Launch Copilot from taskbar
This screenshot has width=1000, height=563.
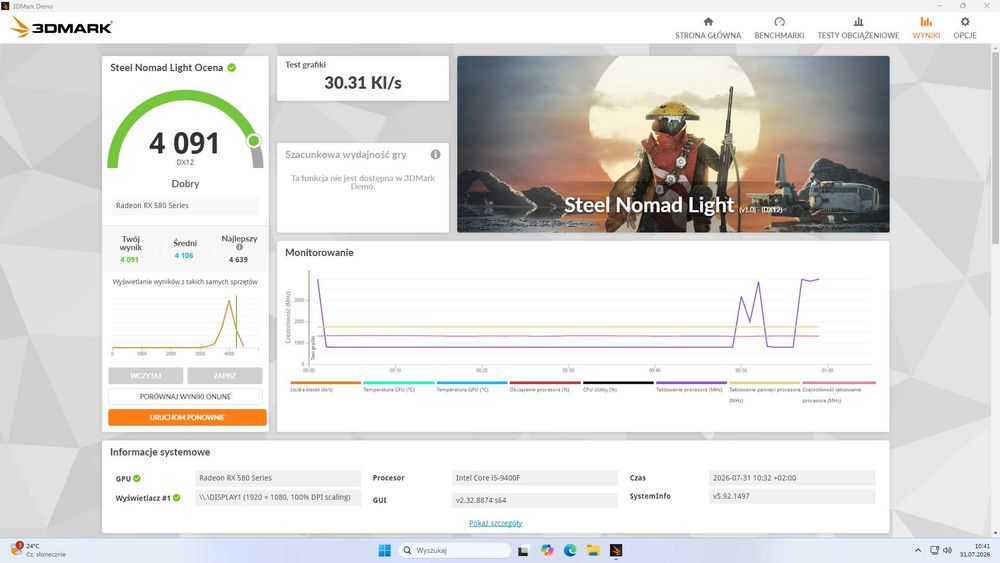(547, 550)
